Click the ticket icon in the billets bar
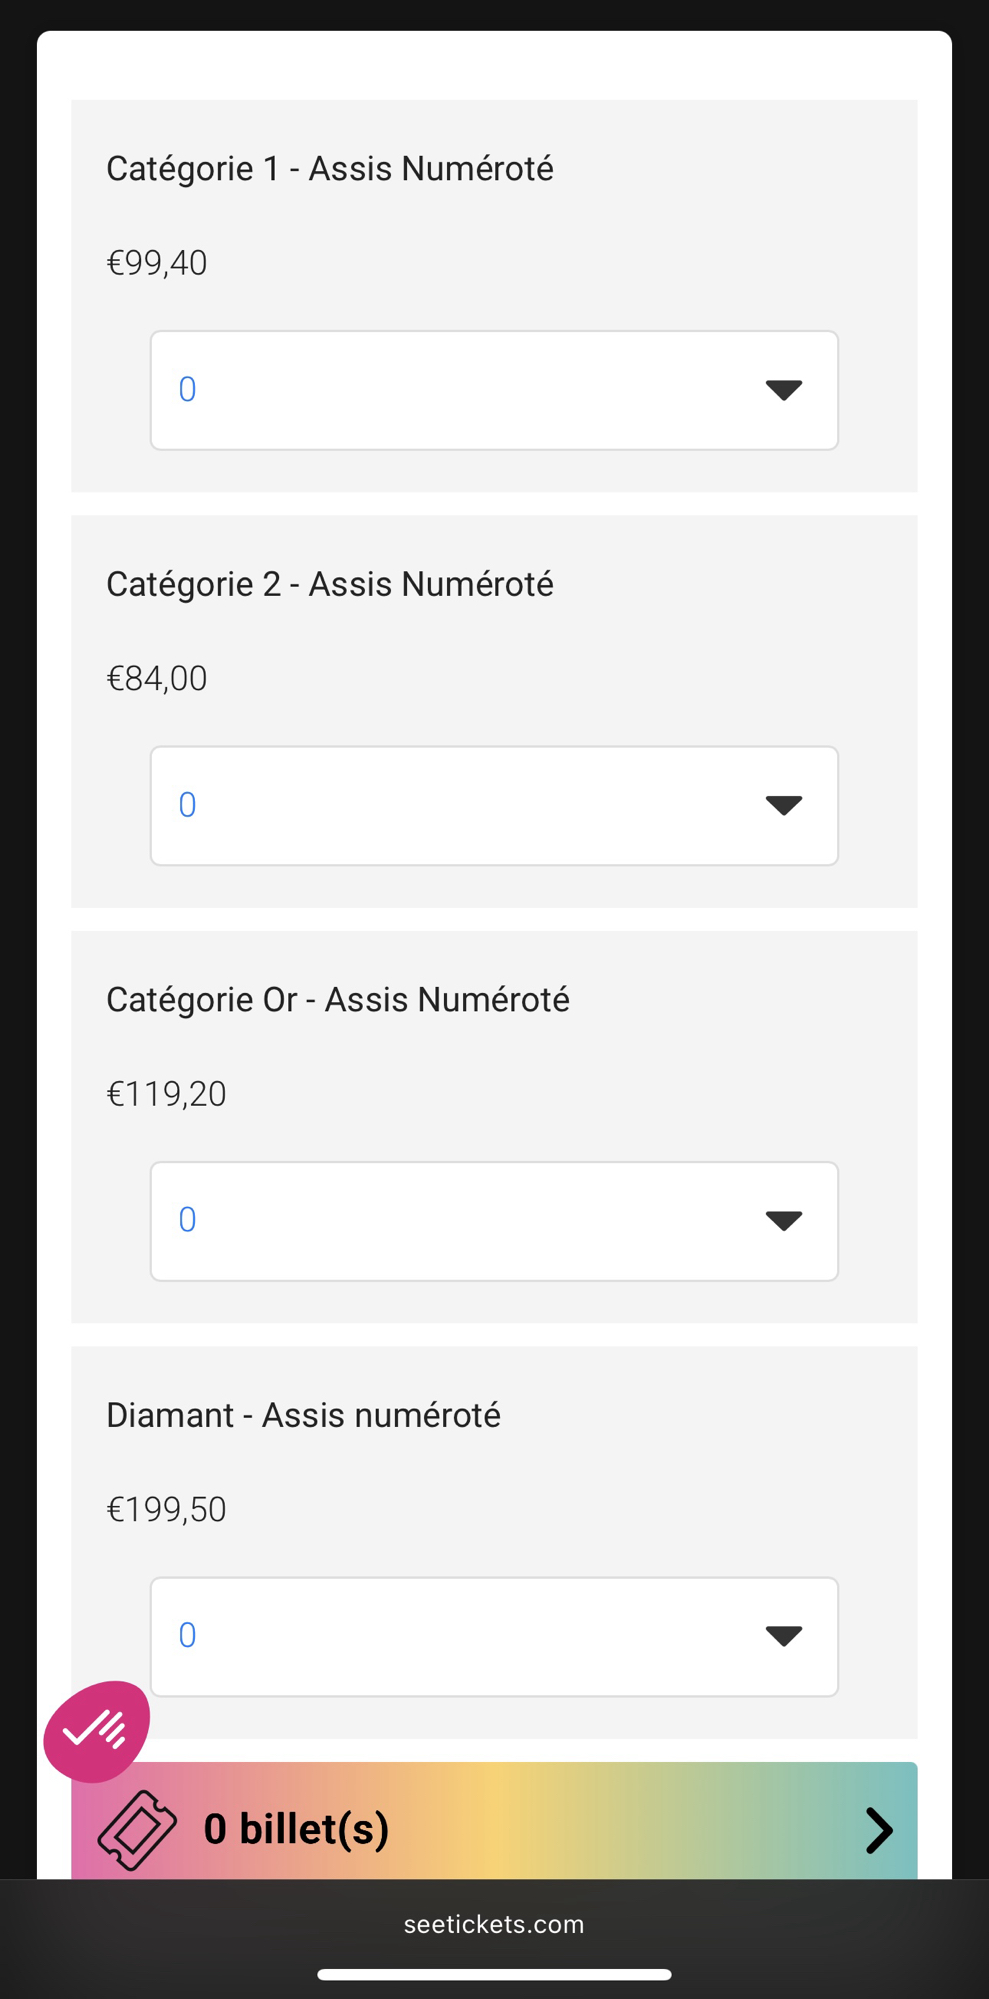The height and width of the screenshot is (1999, 989). pos(137,1830)
